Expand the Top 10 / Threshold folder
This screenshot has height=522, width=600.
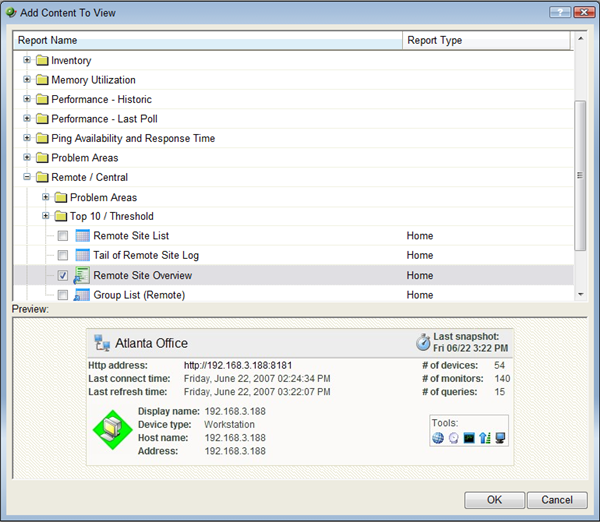pyautogui.click(x=46, y=216)
